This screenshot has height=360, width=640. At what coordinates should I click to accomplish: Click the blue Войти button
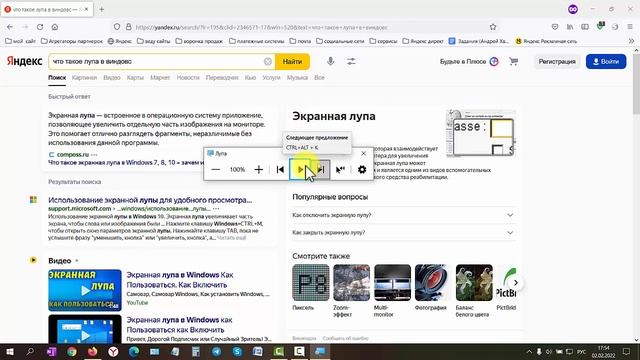[606, 62]
